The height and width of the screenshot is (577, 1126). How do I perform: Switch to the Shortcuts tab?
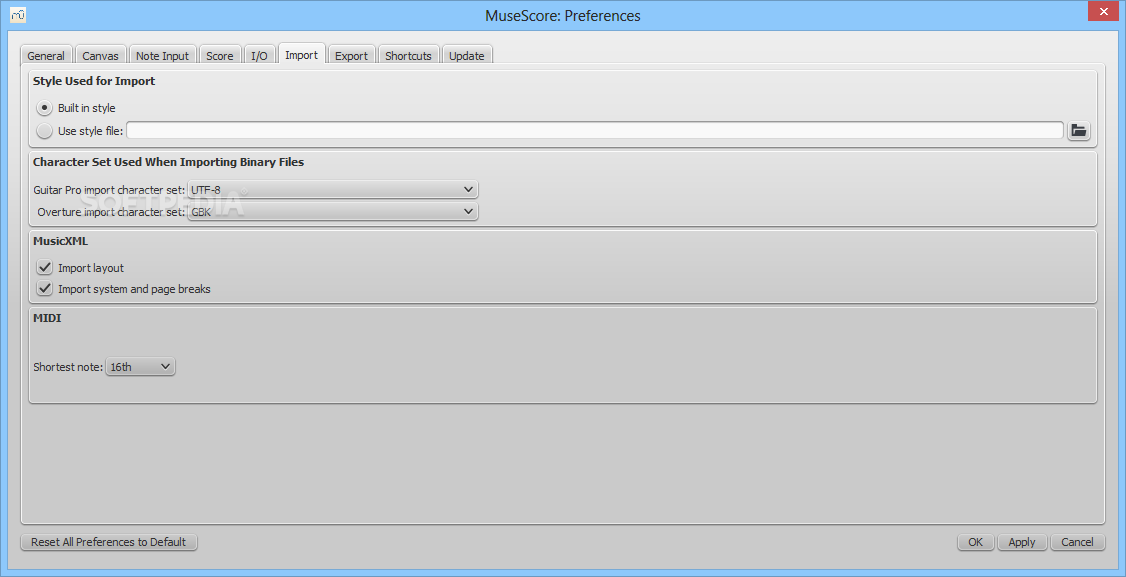[x=408, y=55]
